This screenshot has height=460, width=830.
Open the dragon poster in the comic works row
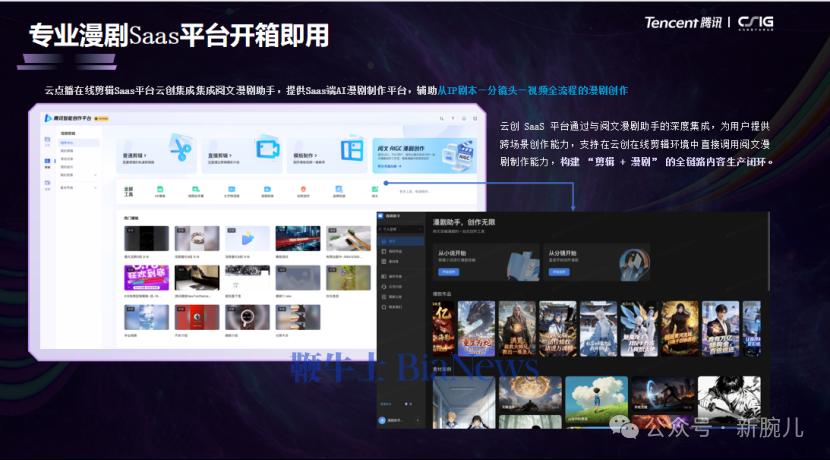(x=476, y=329)
